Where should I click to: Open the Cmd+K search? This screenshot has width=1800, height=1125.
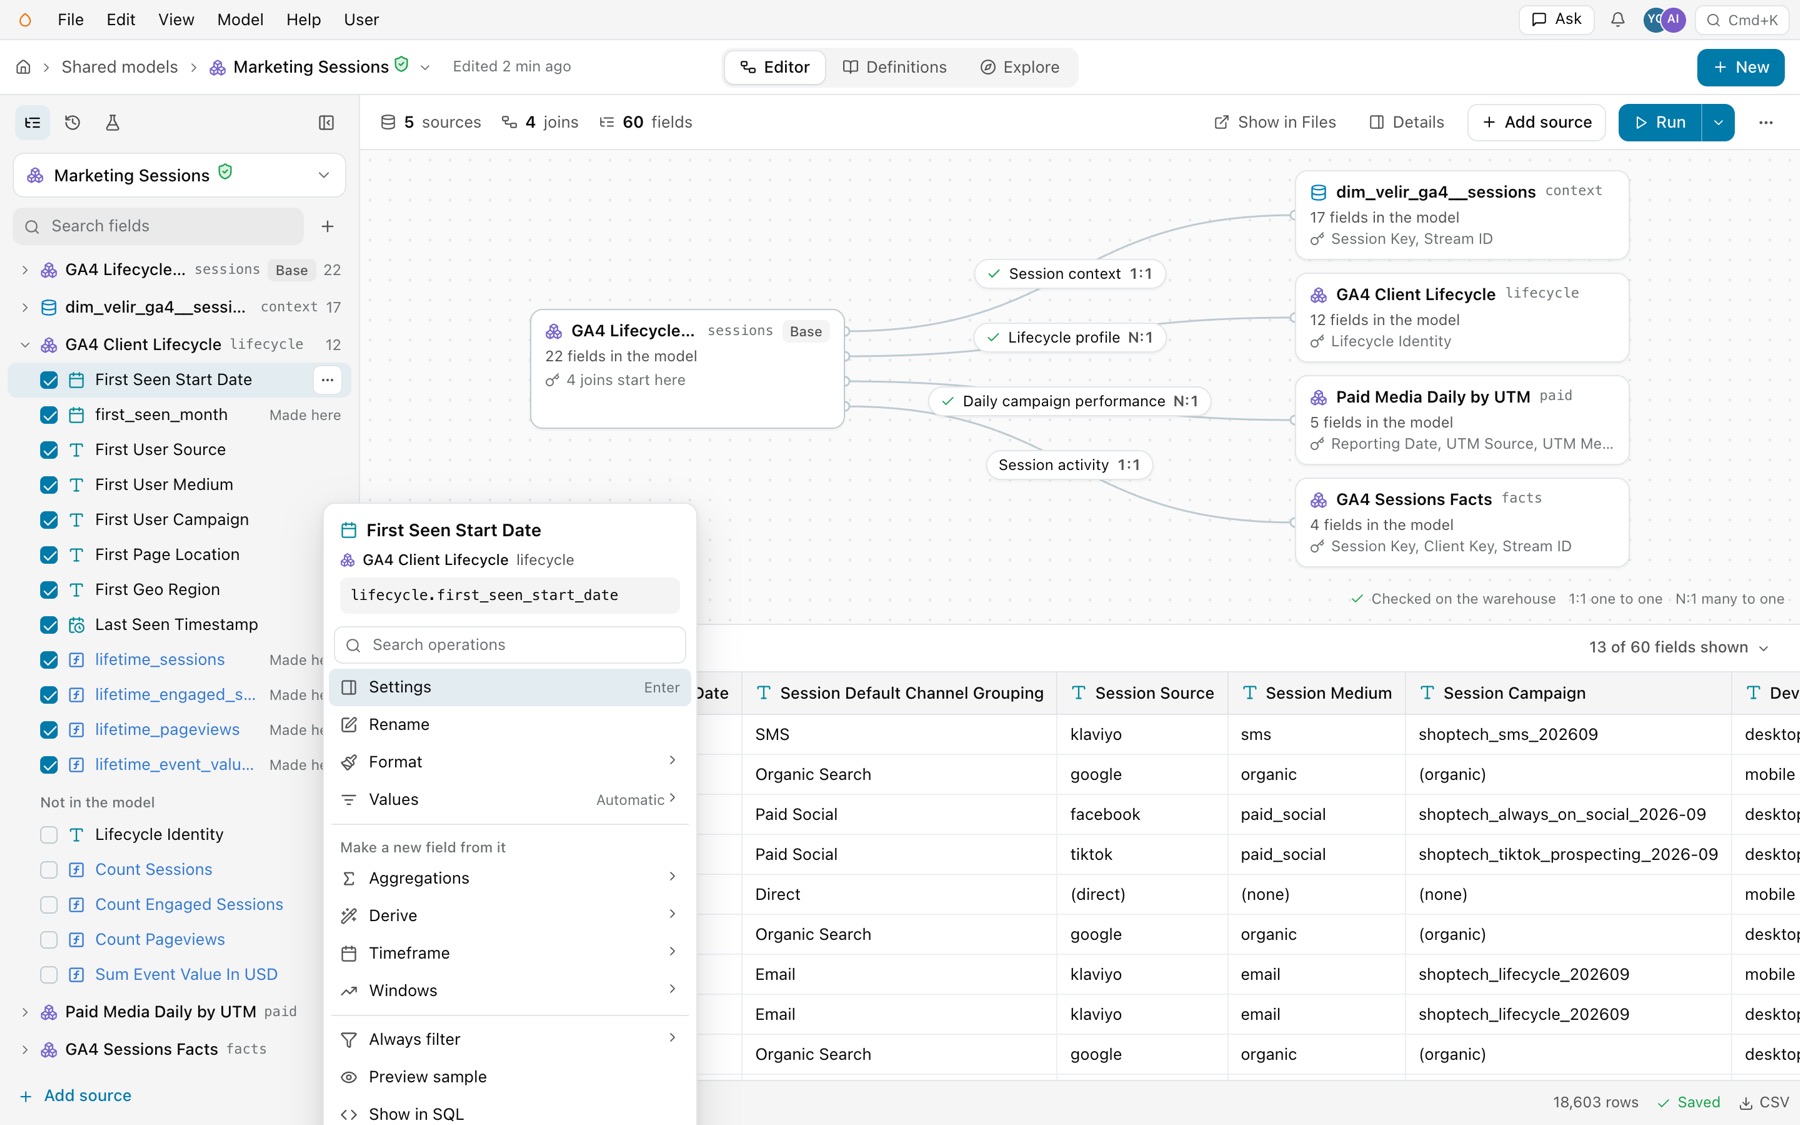coord(1742,19)
